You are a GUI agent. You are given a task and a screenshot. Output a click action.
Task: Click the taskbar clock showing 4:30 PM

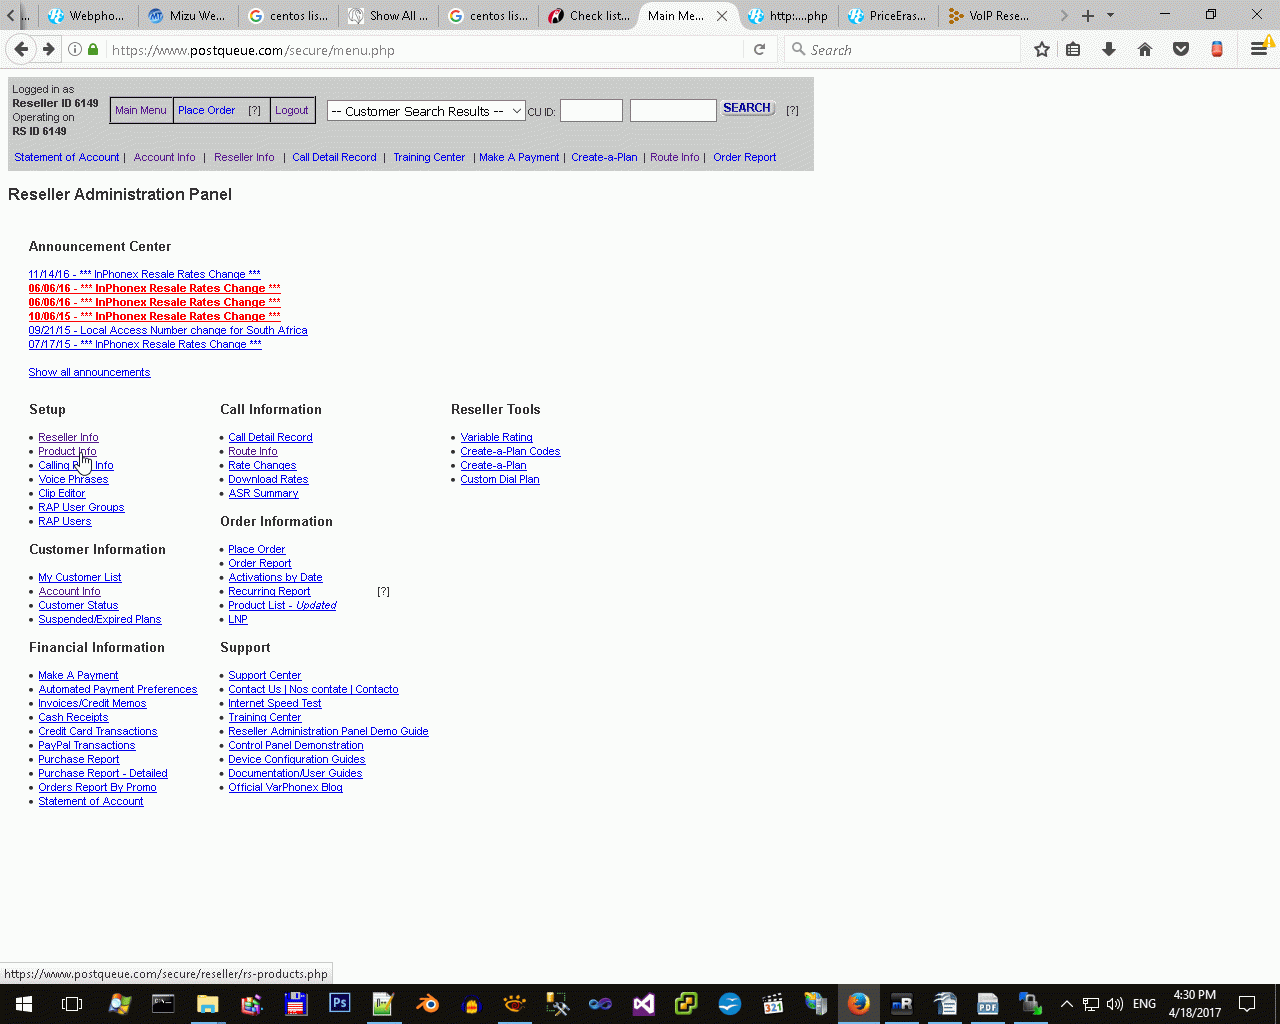pos(1195,1004)
